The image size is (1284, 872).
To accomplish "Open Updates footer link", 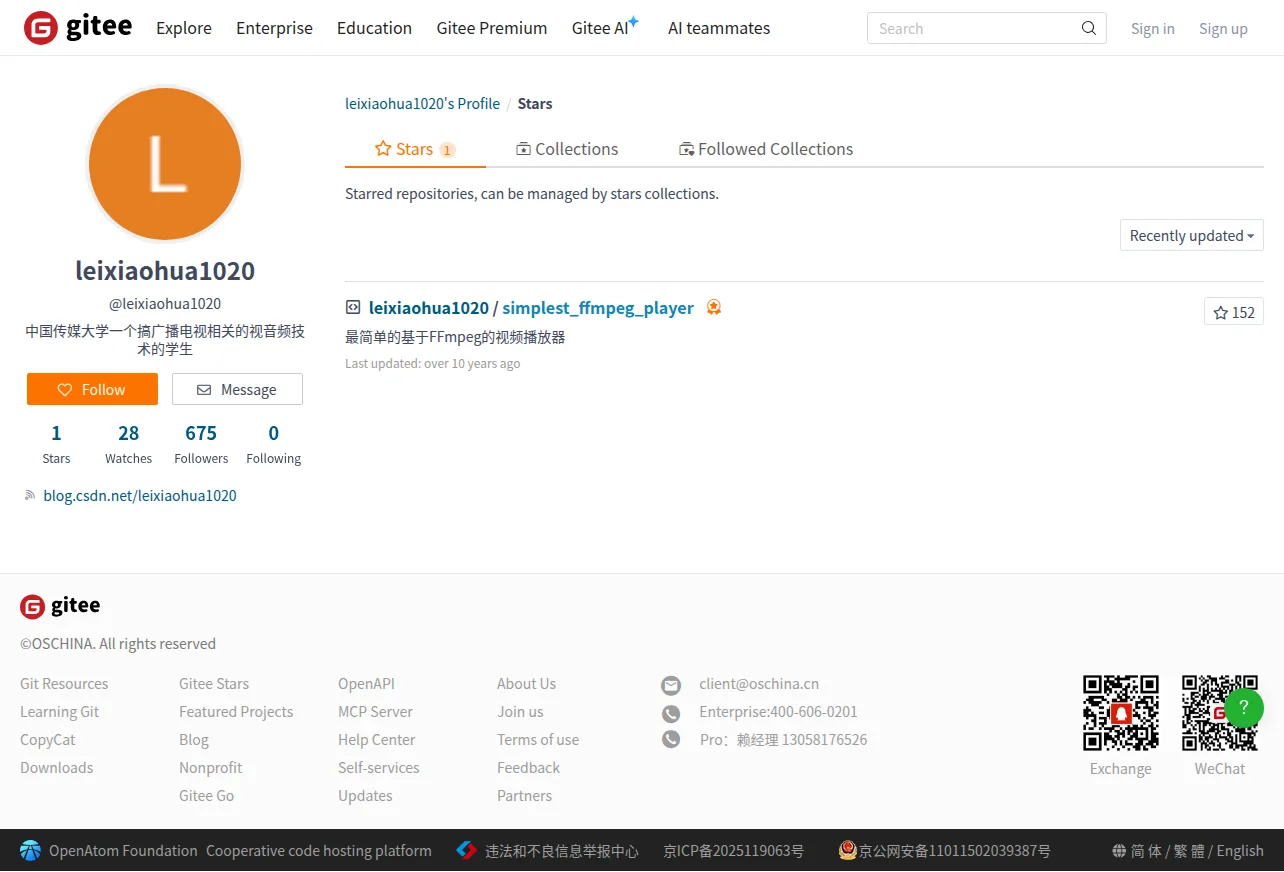I will (x=366, y=796).
